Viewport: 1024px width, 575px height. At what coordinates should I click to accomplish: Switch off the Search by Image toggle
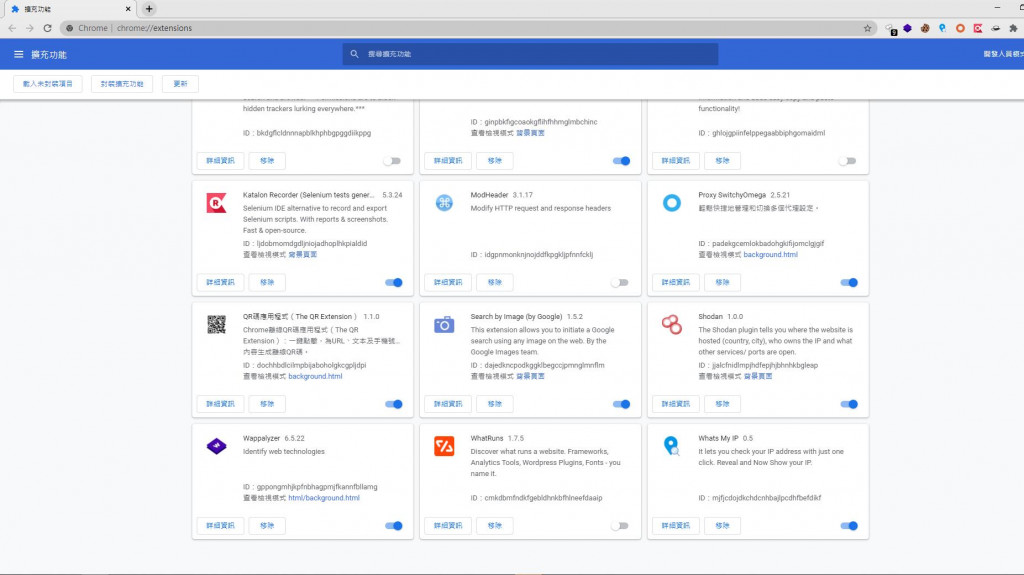621,404
